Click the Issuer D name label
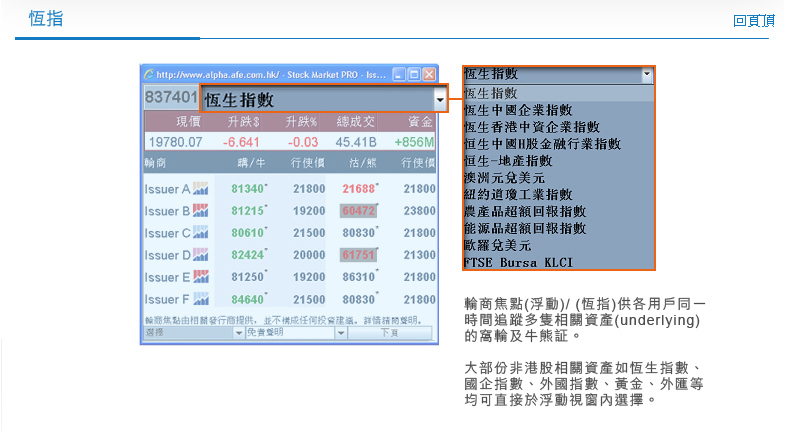The width and height of the screenshot is (788, 432). [167, 256]
